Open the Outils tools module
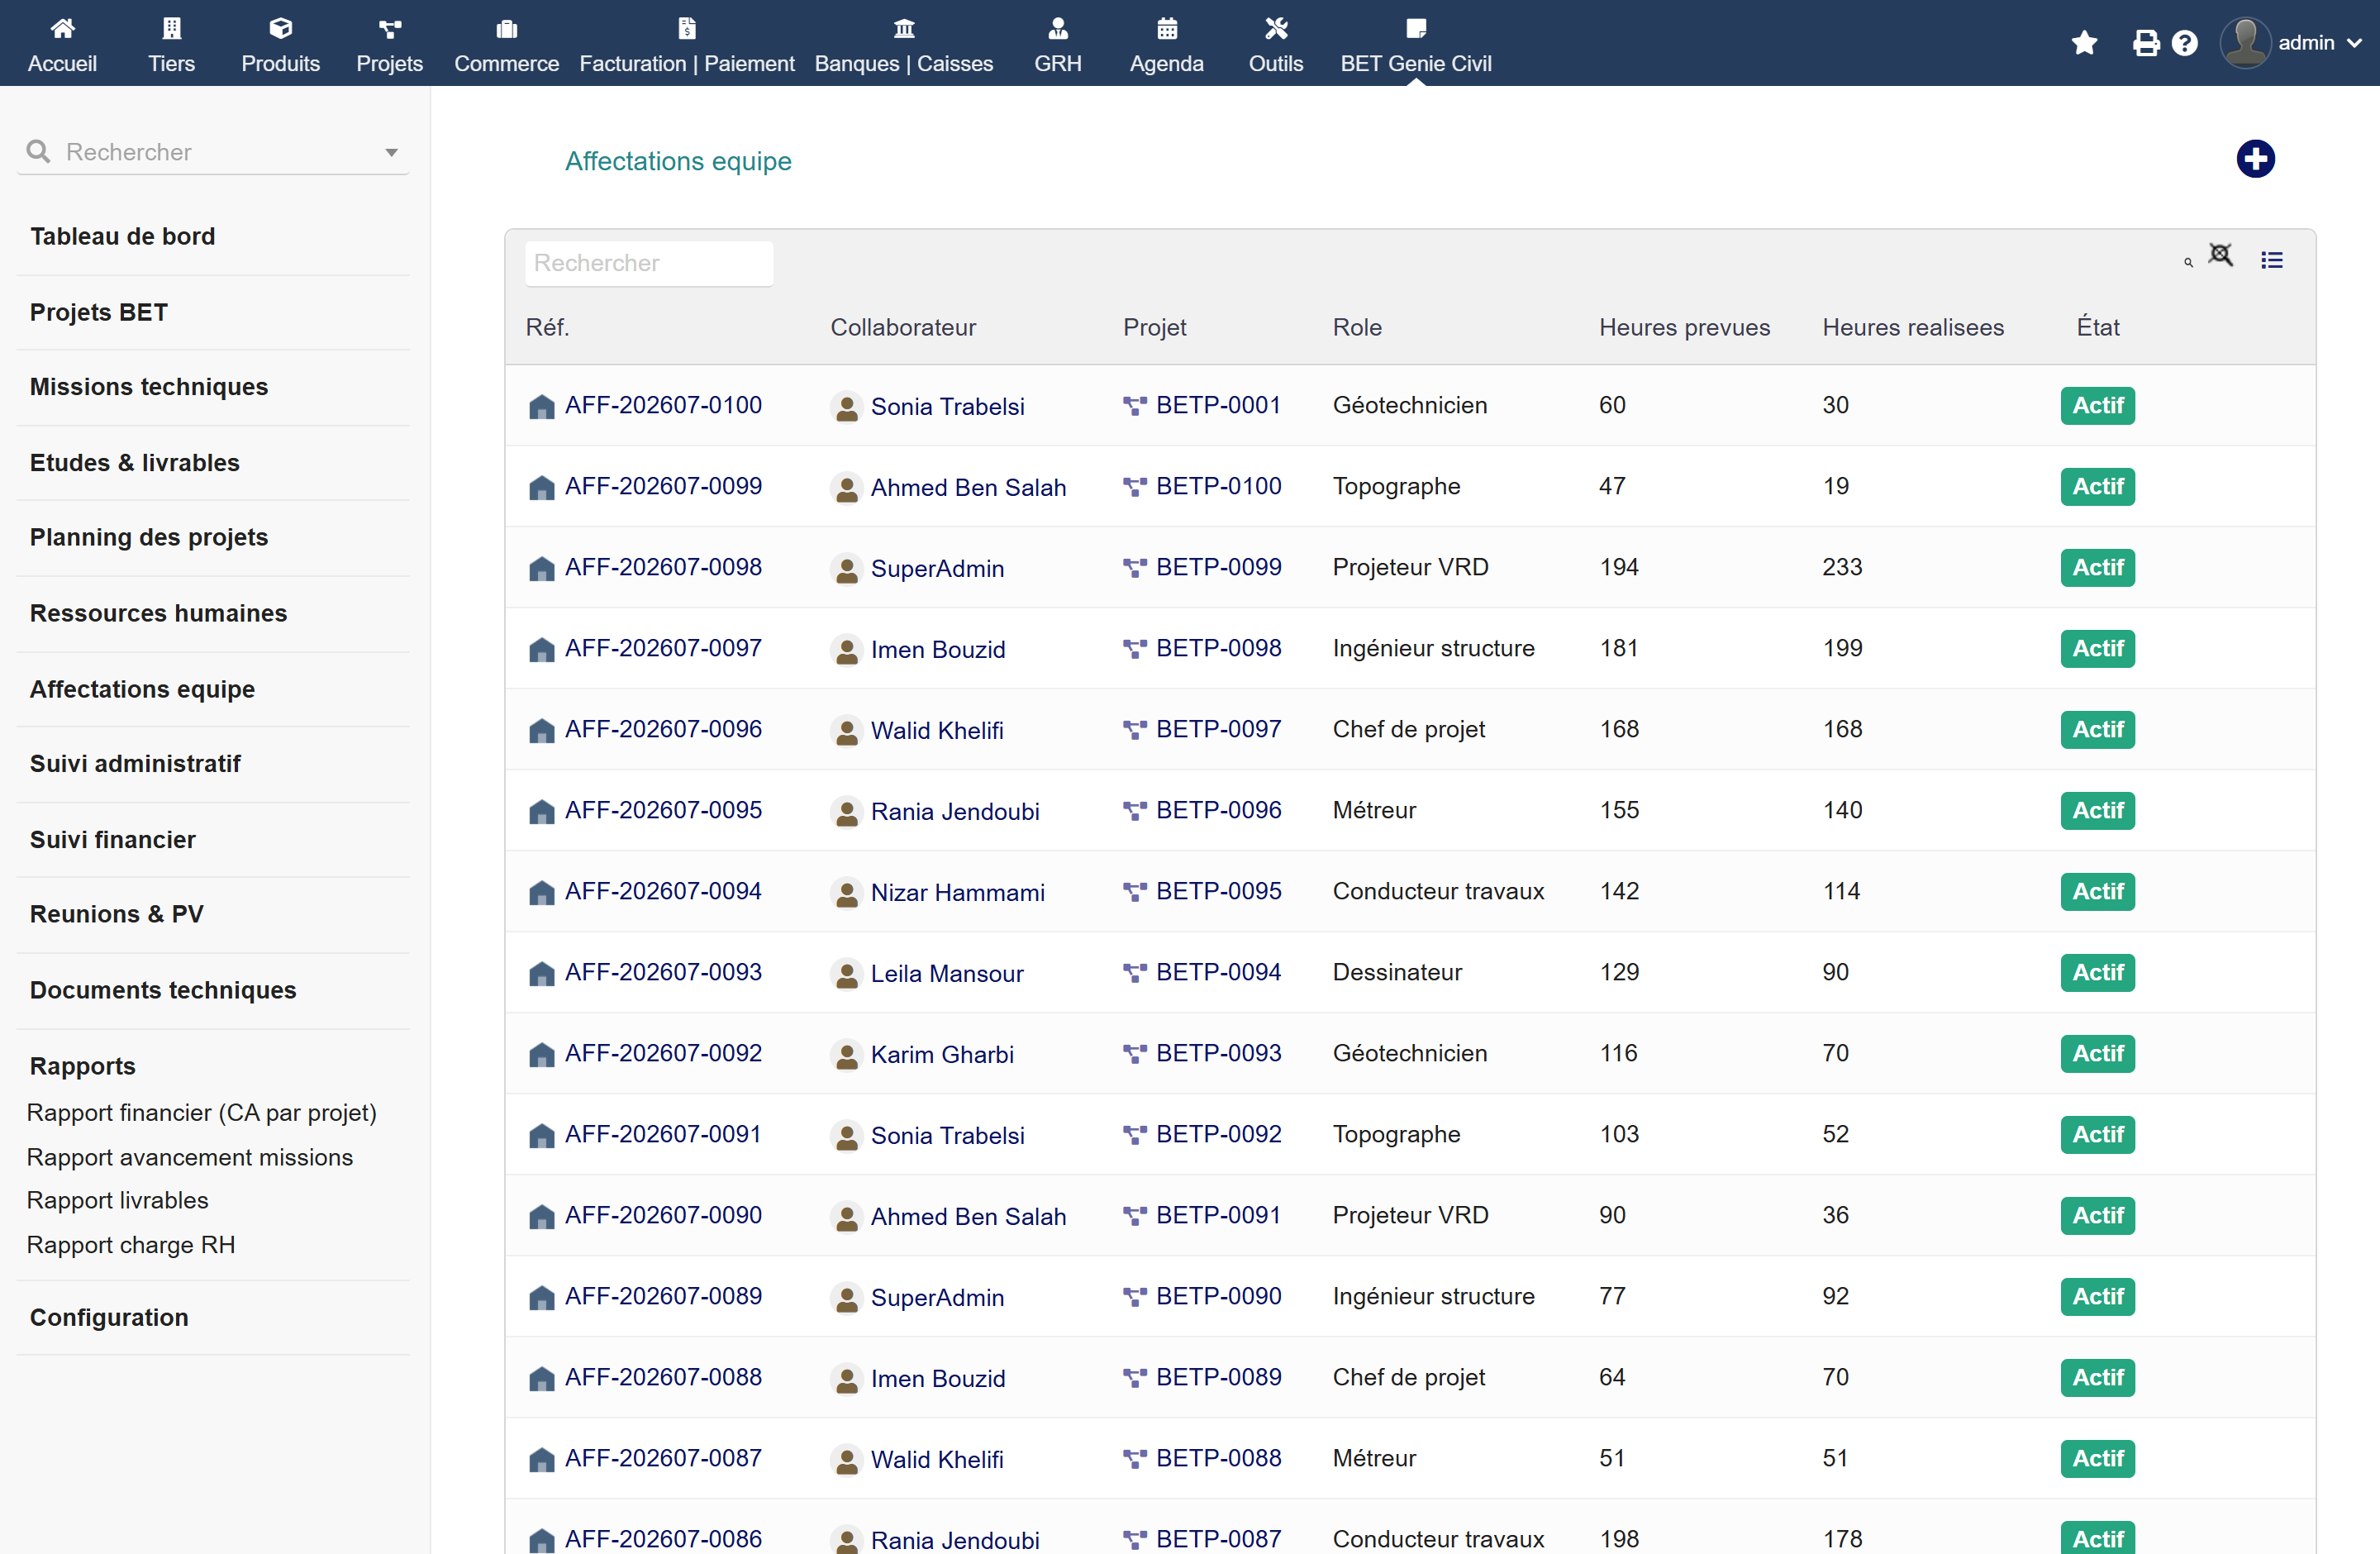 point(1275,45)
